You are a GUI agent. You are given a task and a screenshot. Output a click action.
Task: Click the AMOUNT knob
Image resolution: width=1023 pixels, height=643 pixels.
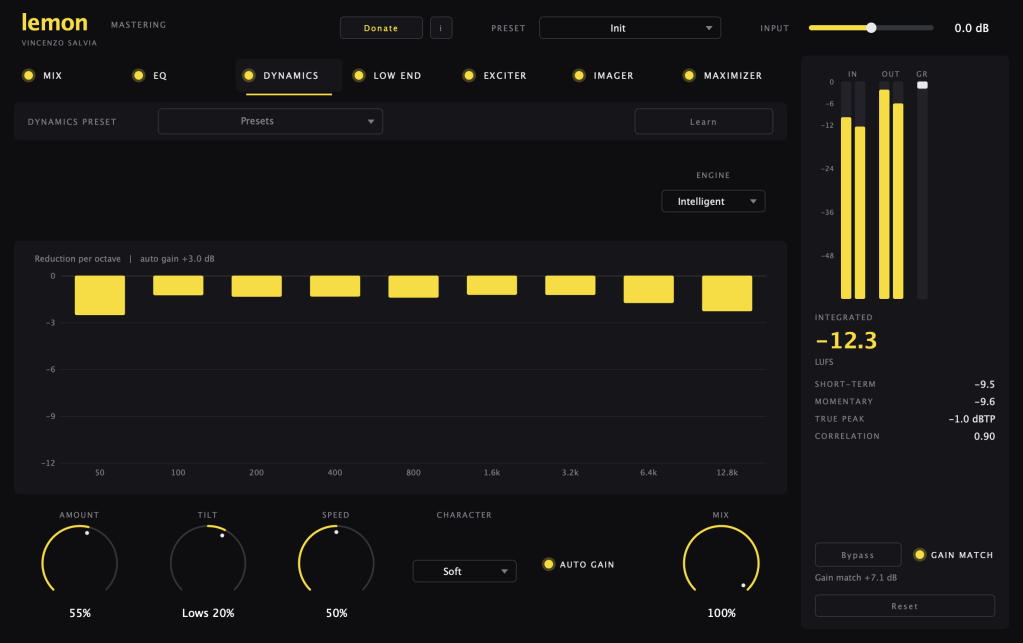(x=80, y=563)
